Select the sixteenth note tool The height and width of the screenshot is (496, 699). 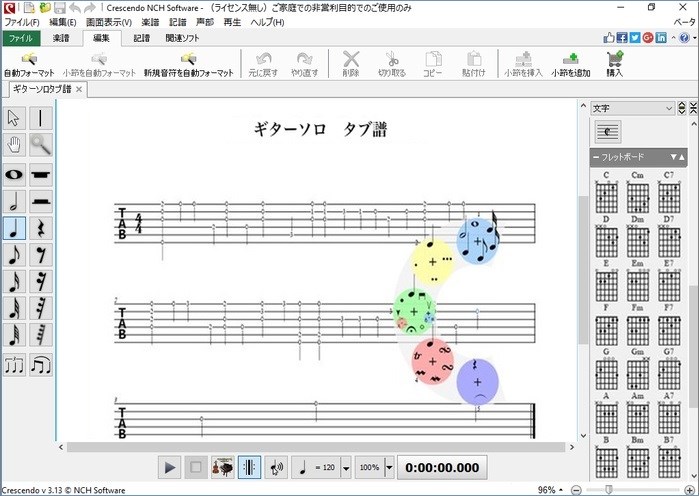tap(14, 282)
